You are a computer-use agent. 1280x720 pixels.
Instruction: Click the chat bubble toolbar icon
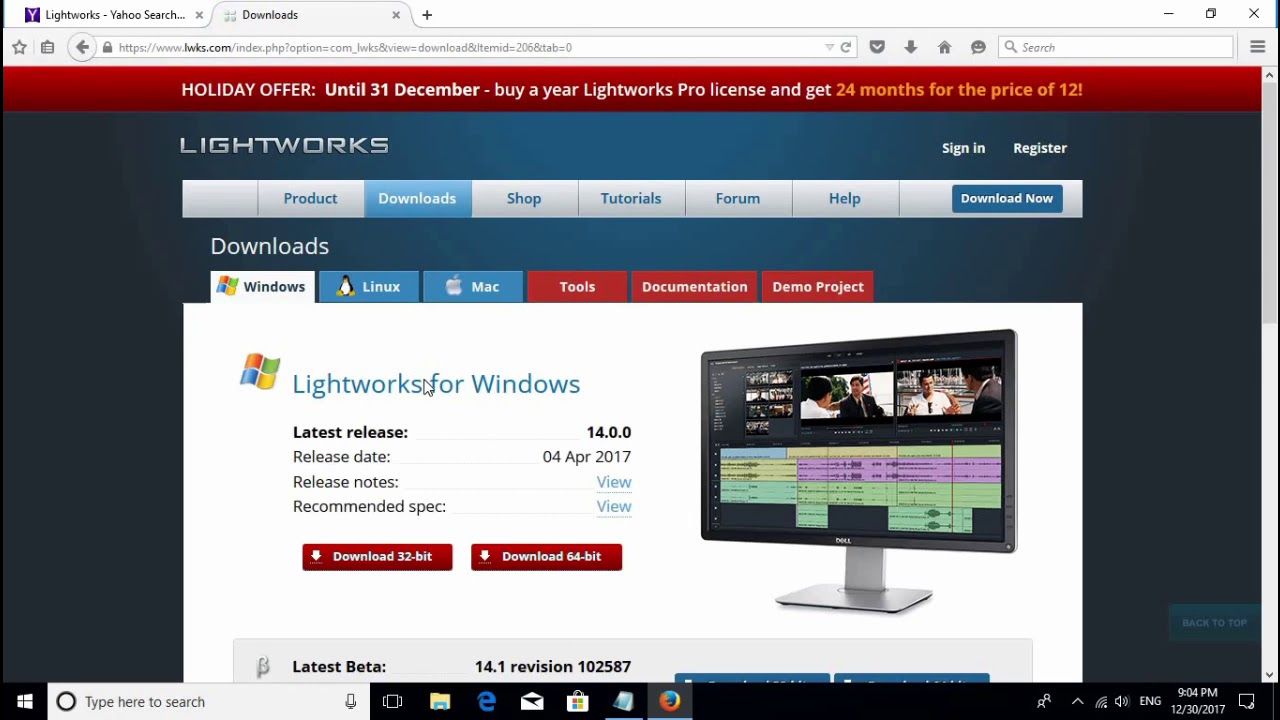pos(978,47)
